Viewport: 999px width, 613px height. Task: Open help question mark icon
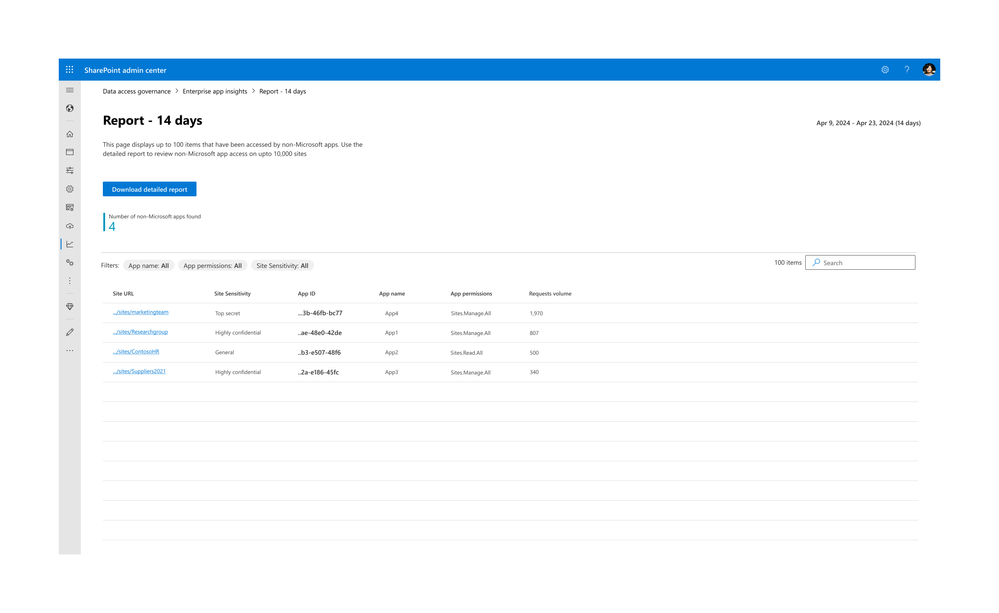(907, 70)
